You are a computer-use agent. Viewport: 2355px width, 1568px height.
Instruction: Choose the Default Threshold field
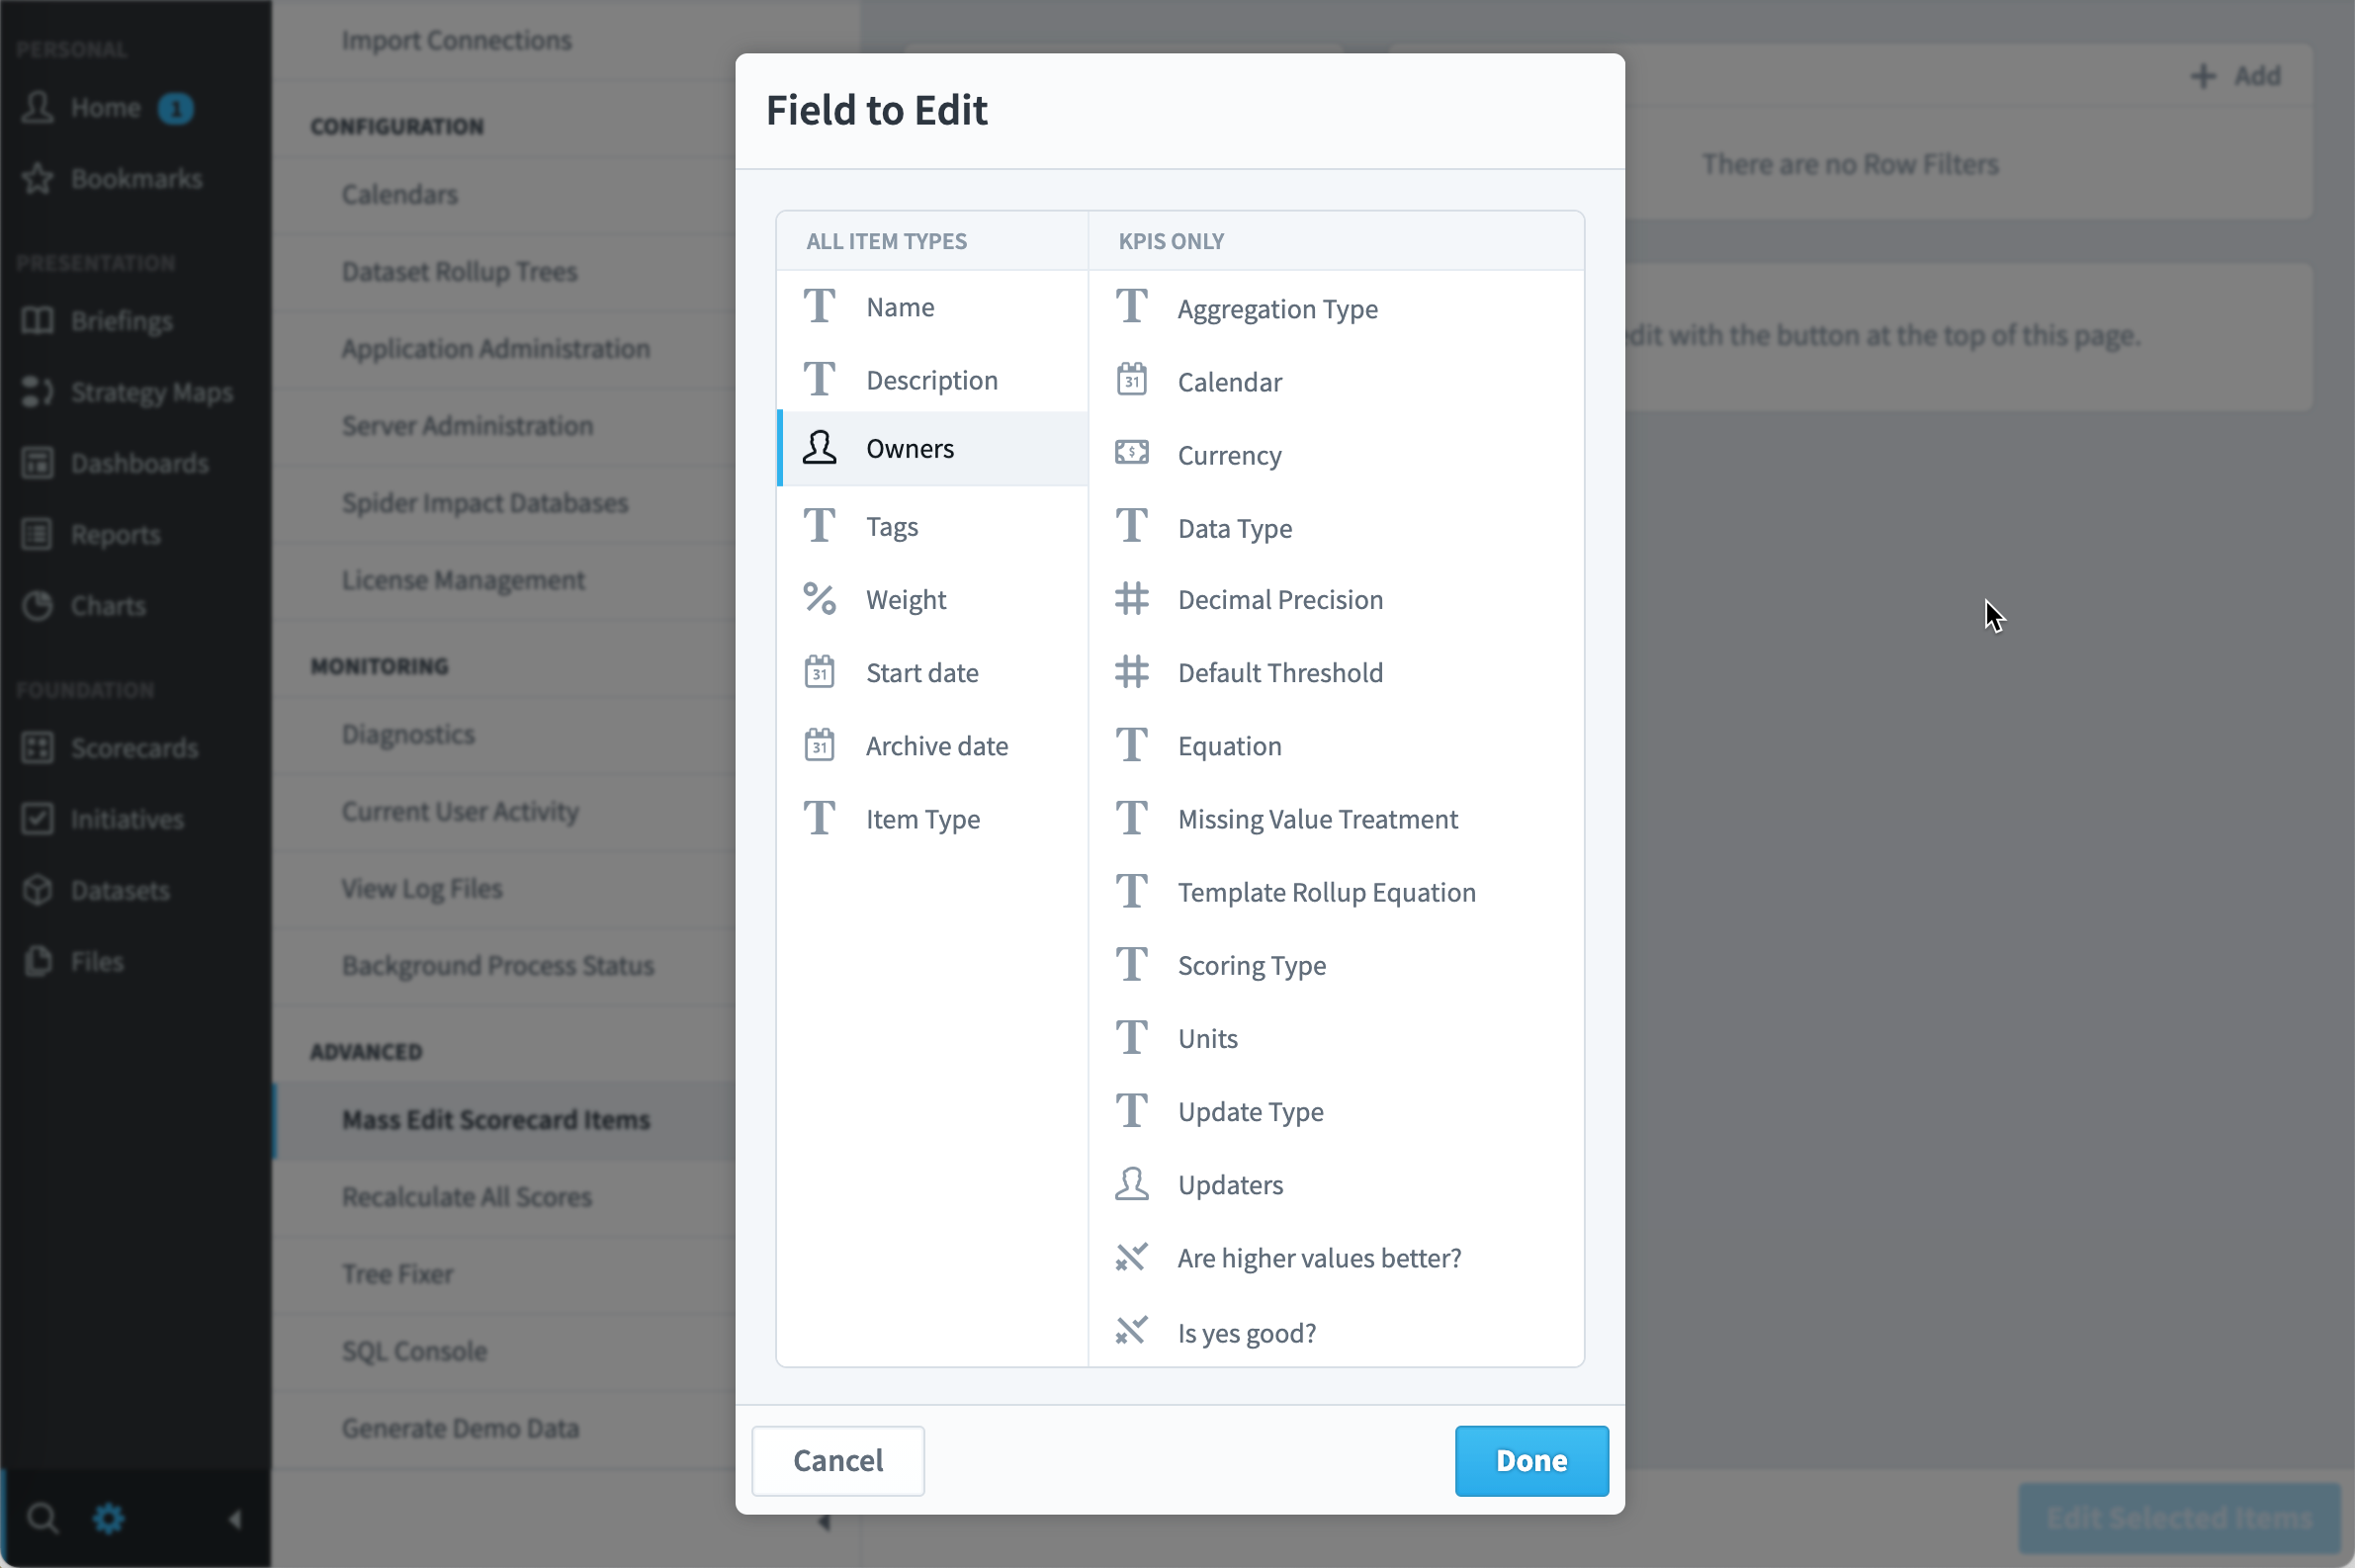pos(1336,672)
